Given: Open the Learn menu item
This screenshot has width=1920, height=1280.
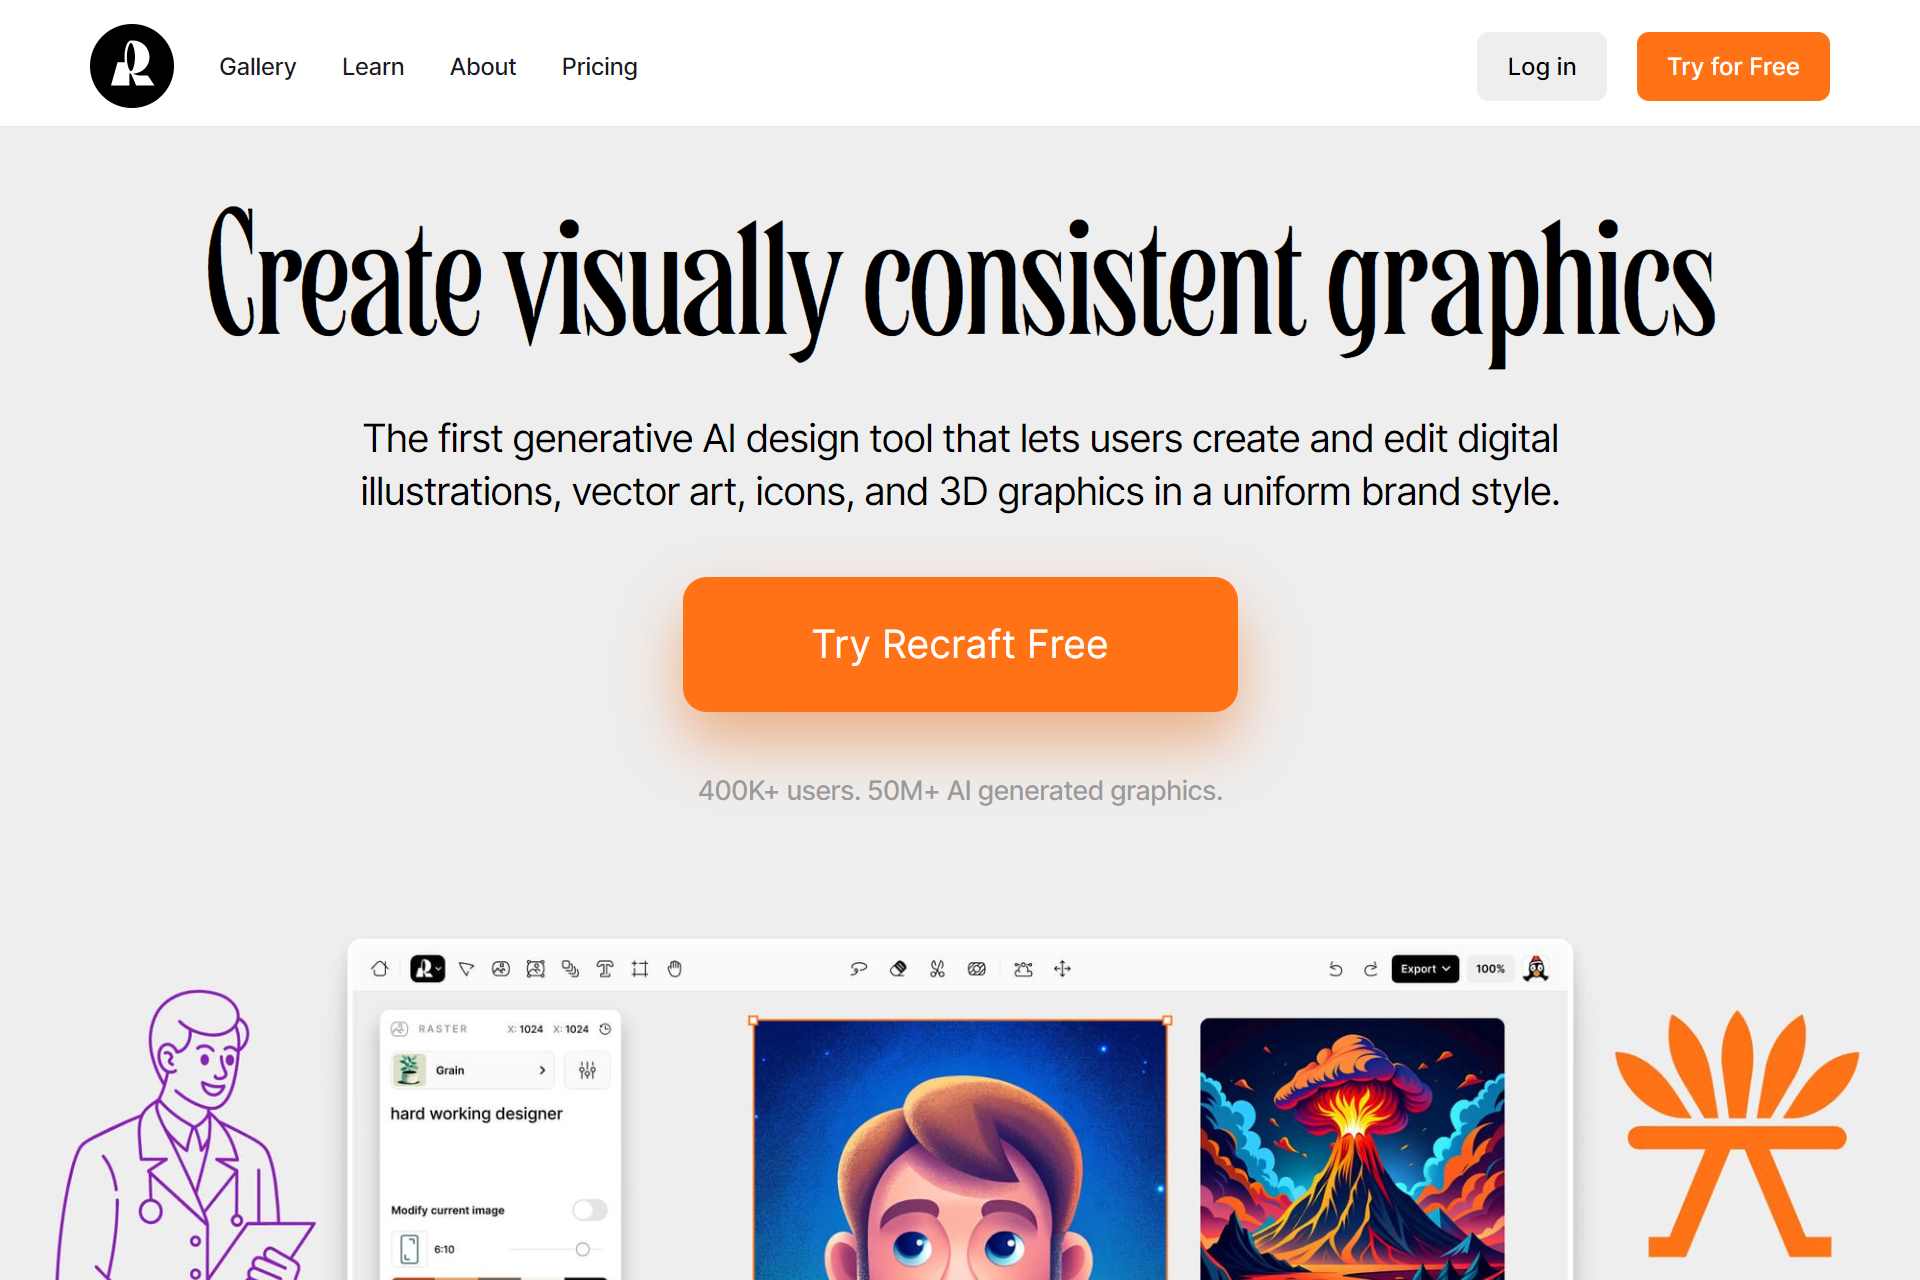Looking at the screenshot, I should pos(373,67).
